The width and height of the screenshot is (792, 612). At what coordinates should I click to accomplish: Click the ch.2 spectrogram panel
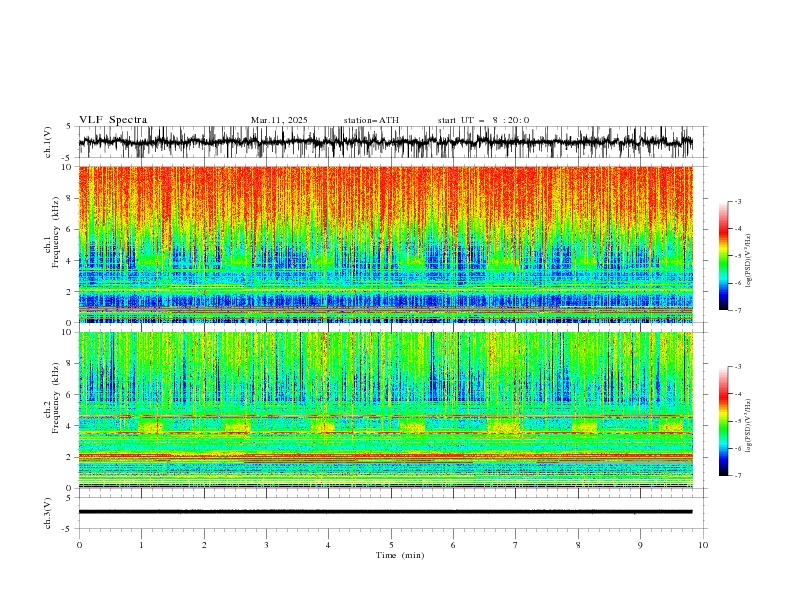click(386, 410)
